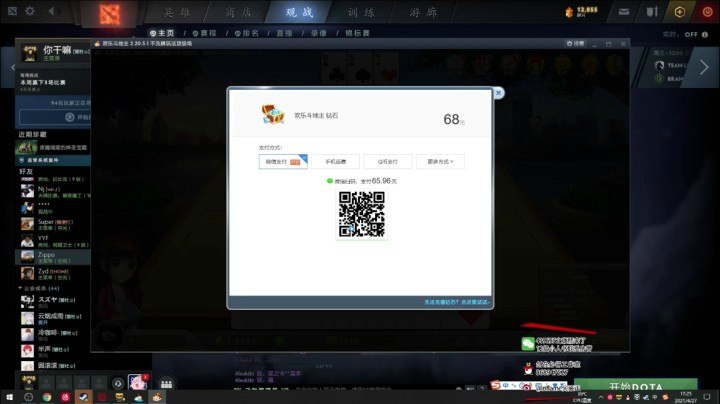Open the Windows notification center icon
Image resolution: width=720 pixels, height=404 pixels.
(707, 397)
